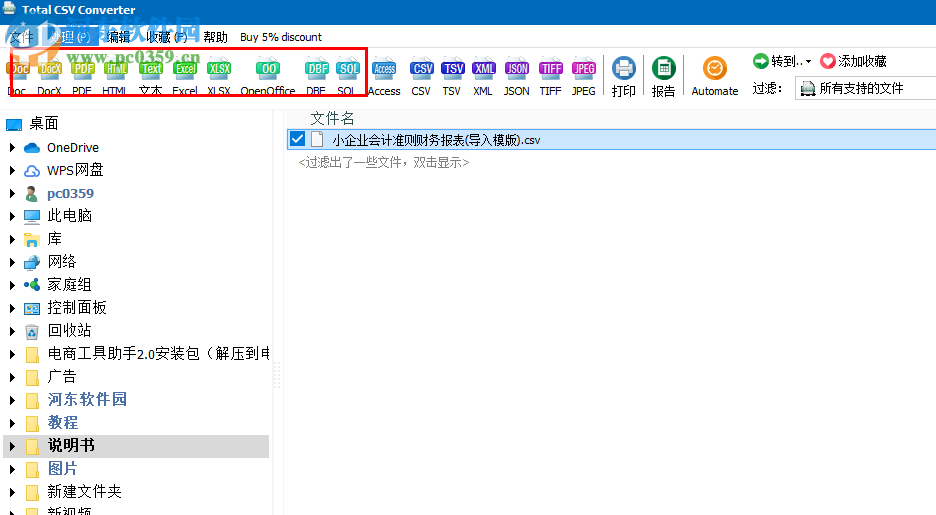Screen dimensions: 936x515
Task: Convert to Doc format
Action: click(x=17, y=77)
